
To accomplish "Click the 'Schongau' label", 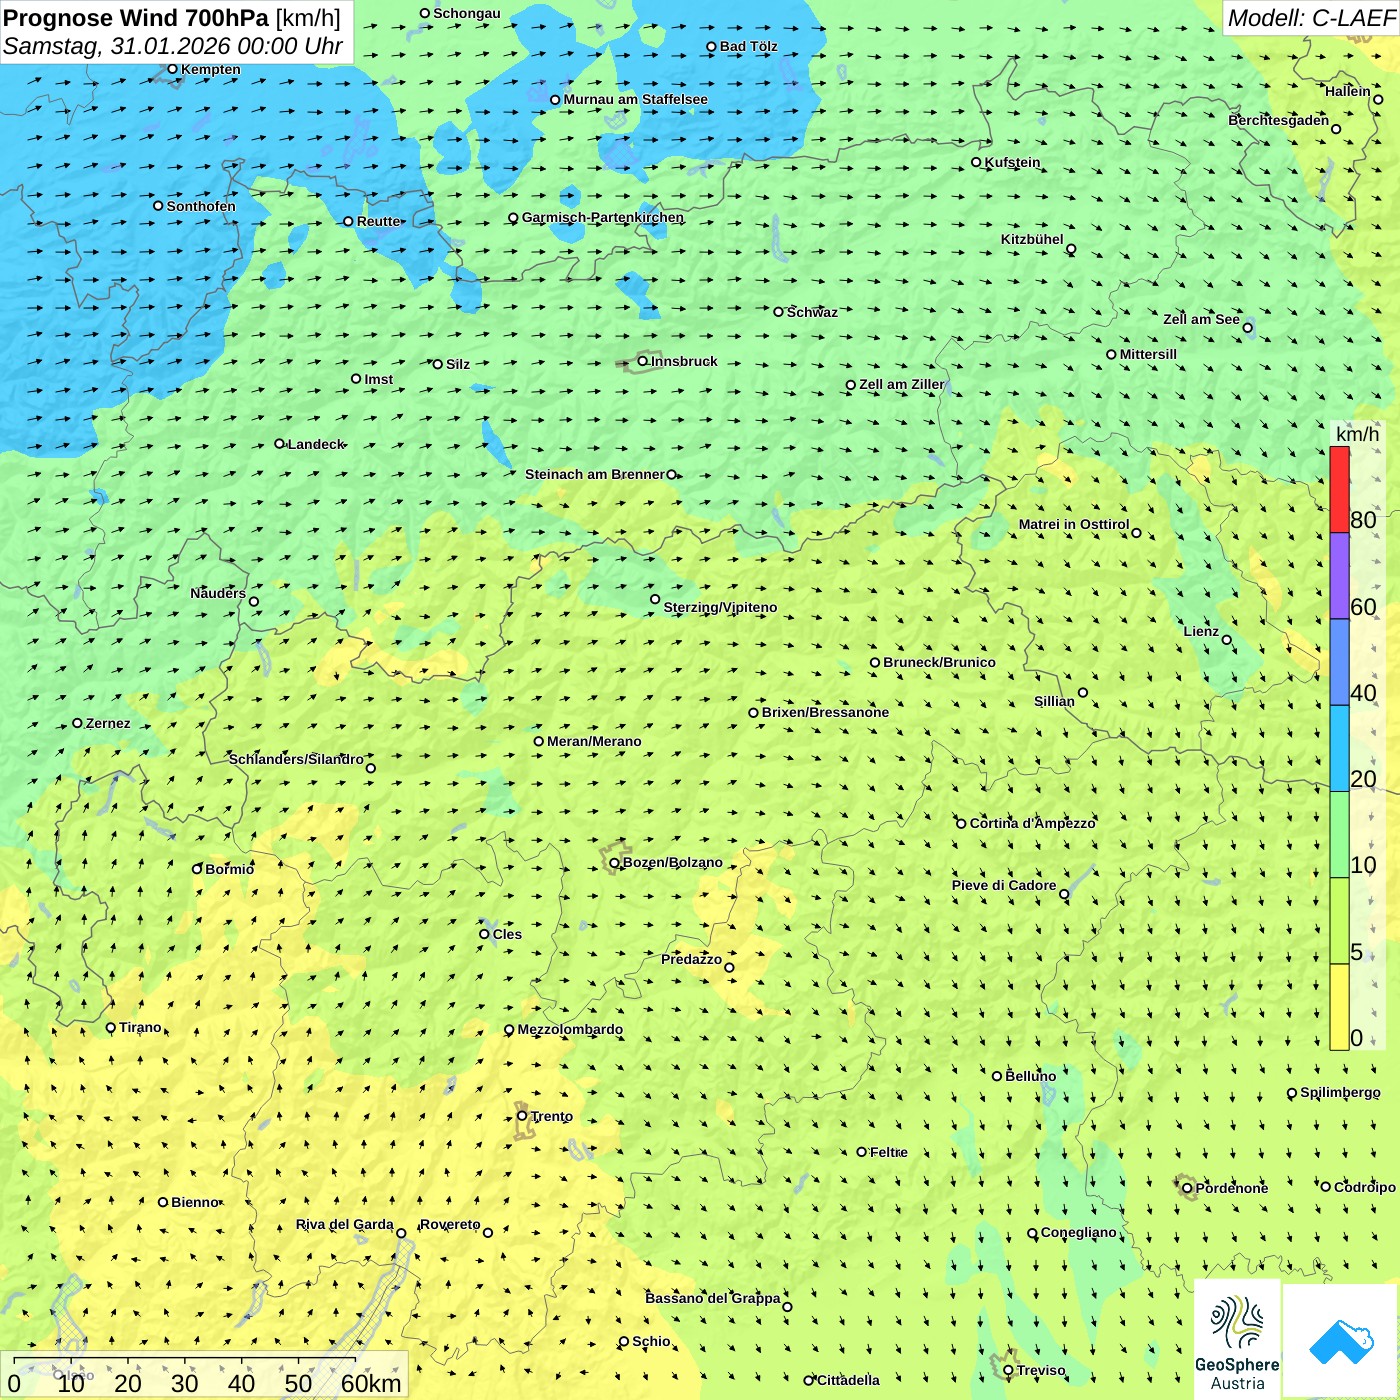I will pos(467,13).
